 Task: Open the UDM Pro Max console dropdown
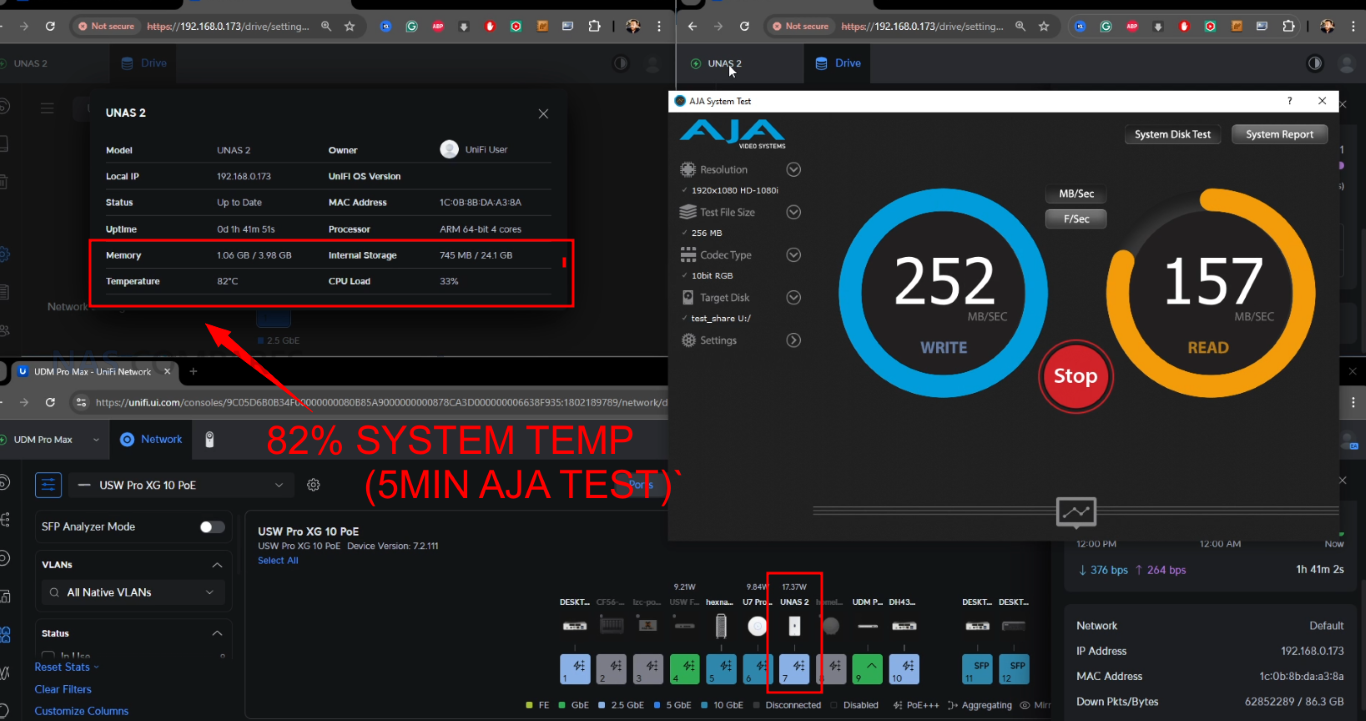pyautogui.click(x=55, y=439)
